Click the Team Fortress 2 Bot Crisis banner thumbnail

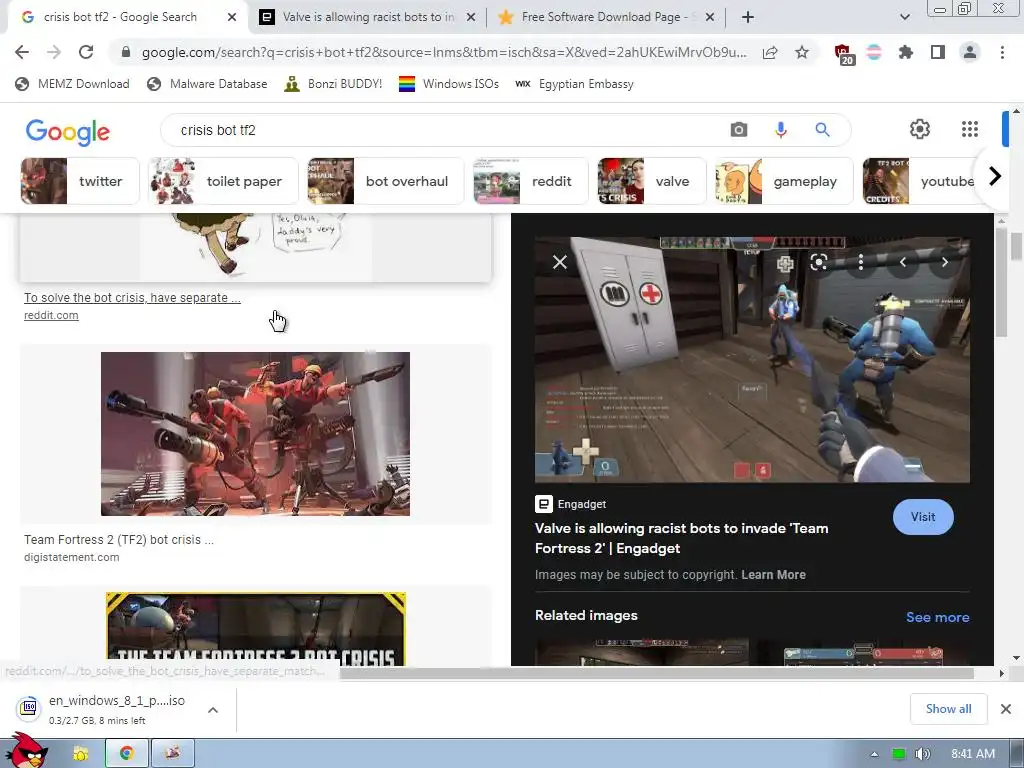click(x=255, y=628)
